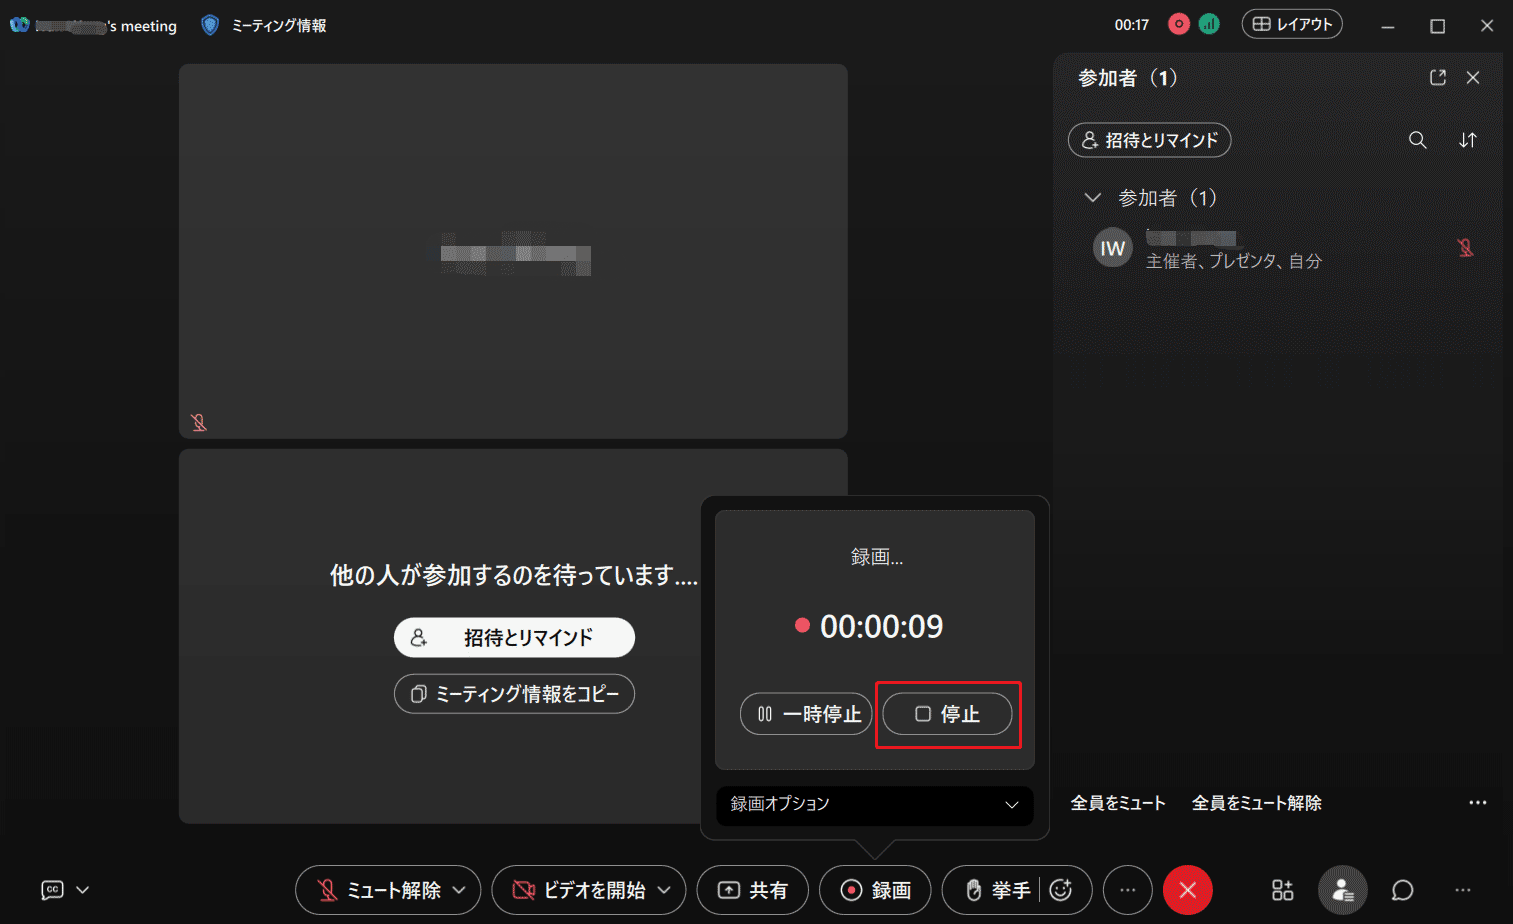Click the shield security icon
The image size is (1513, 924).
210,25
